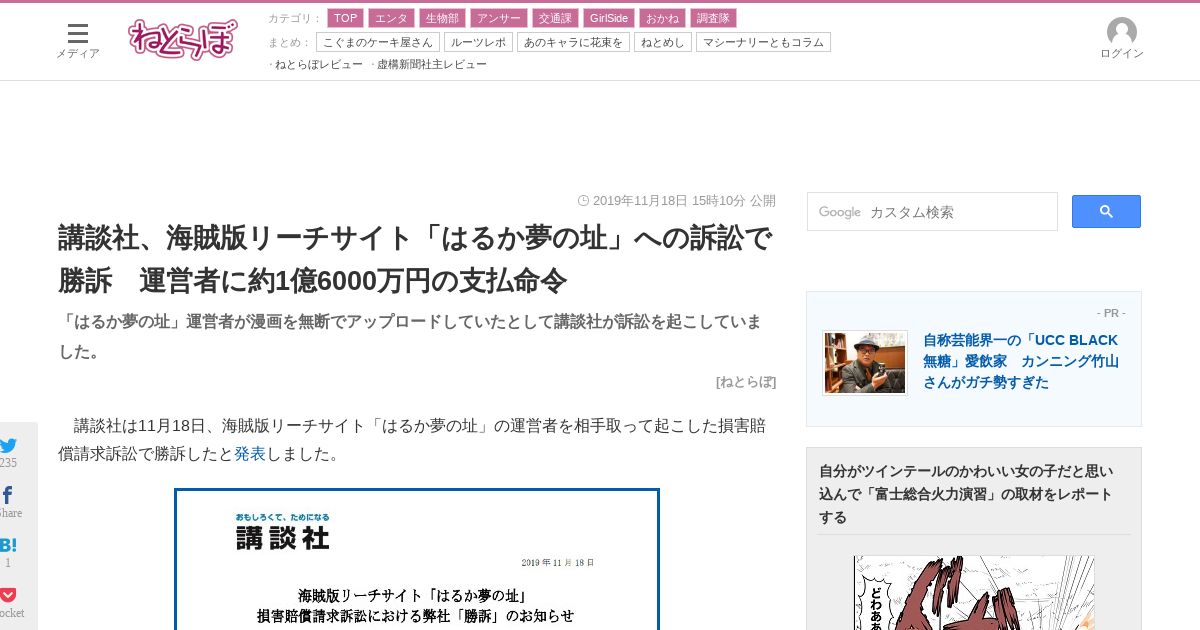This screenshot has height=630, width=1200.
Task: Enlarge the 講談社 press release image
Action: (417, 559)
